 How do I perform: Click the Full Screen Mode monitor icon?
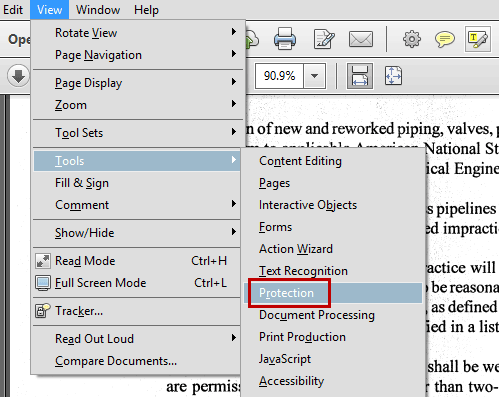tap(43, 283)
